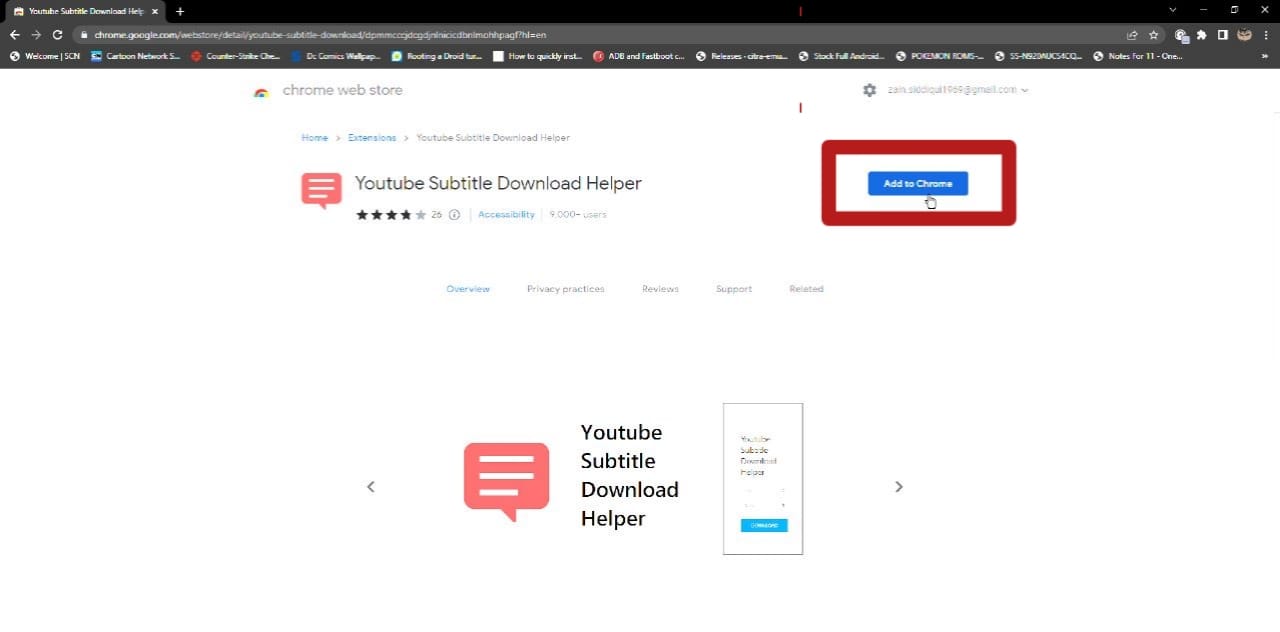Switch to the Overview tab

click(x=468, y=288)
